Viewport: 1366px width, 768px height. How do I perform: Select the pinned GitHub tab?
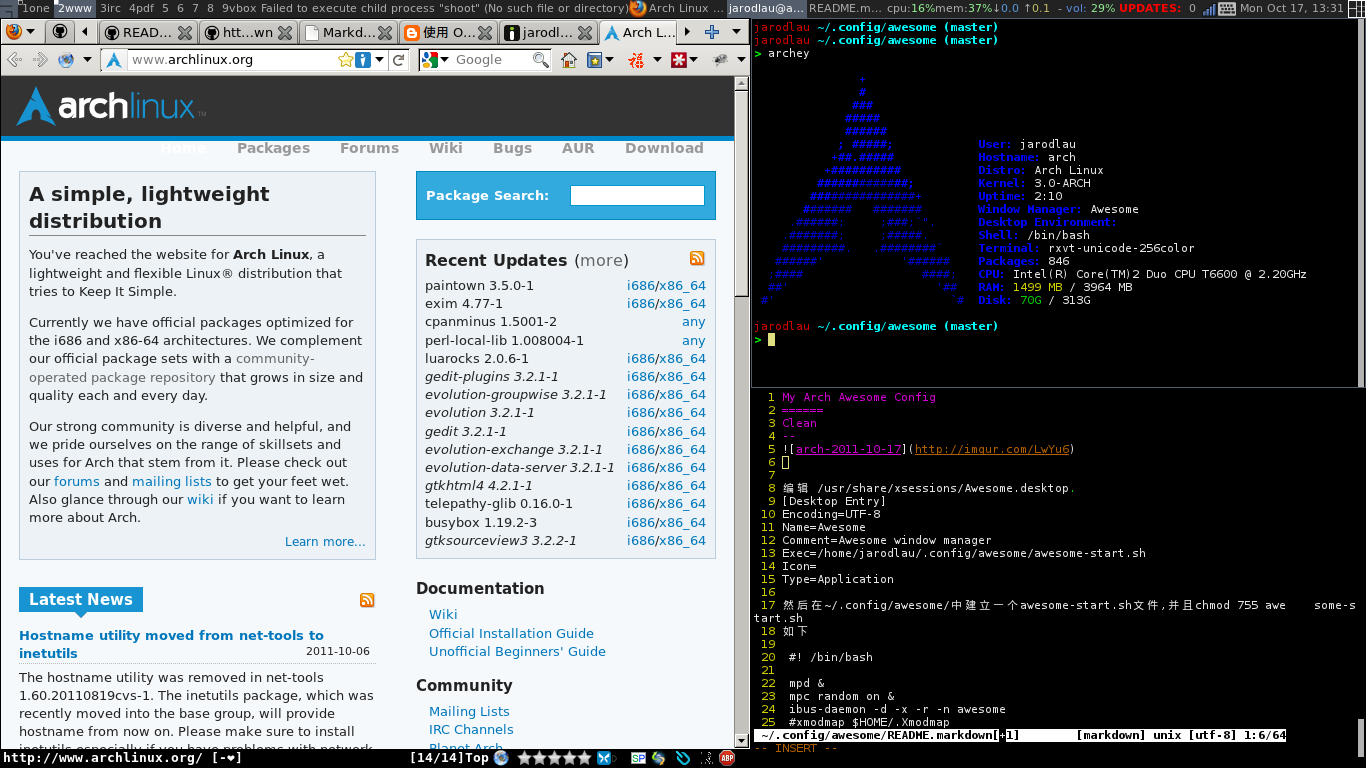[x=59, y=32]
